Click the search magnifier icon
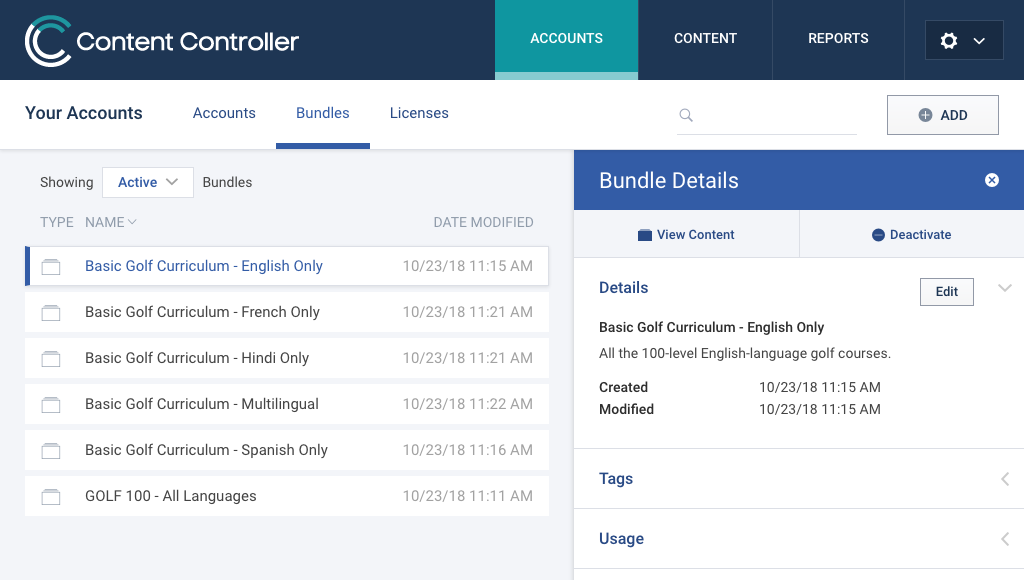 pyautogui.click(x=686, y=115)
